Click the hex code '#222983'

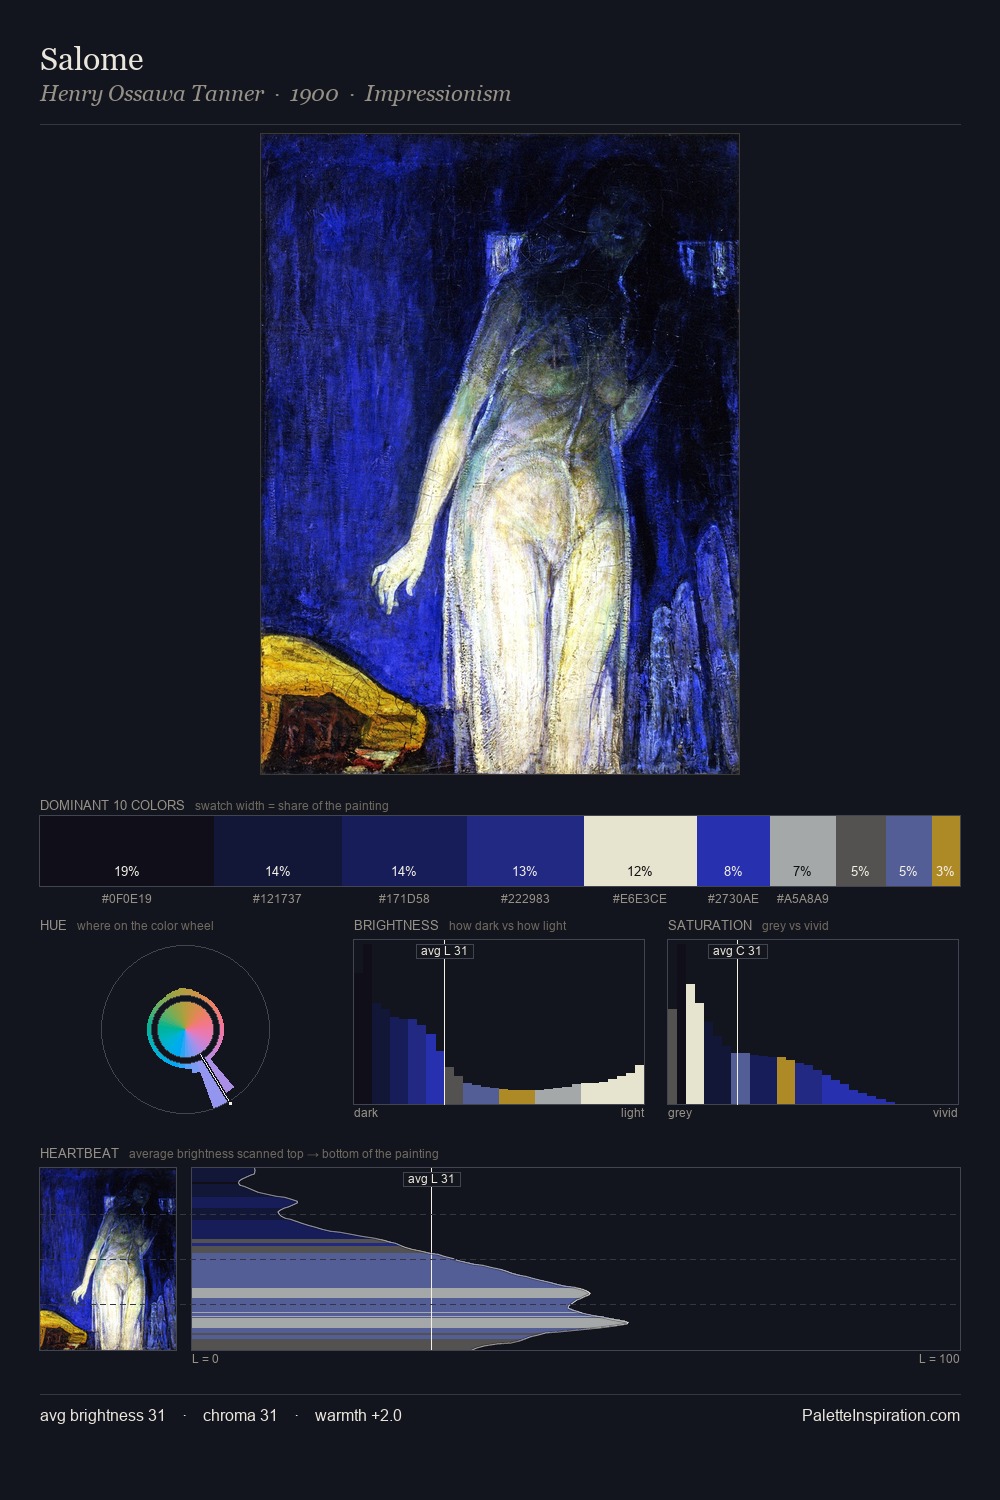pos(525,899)
